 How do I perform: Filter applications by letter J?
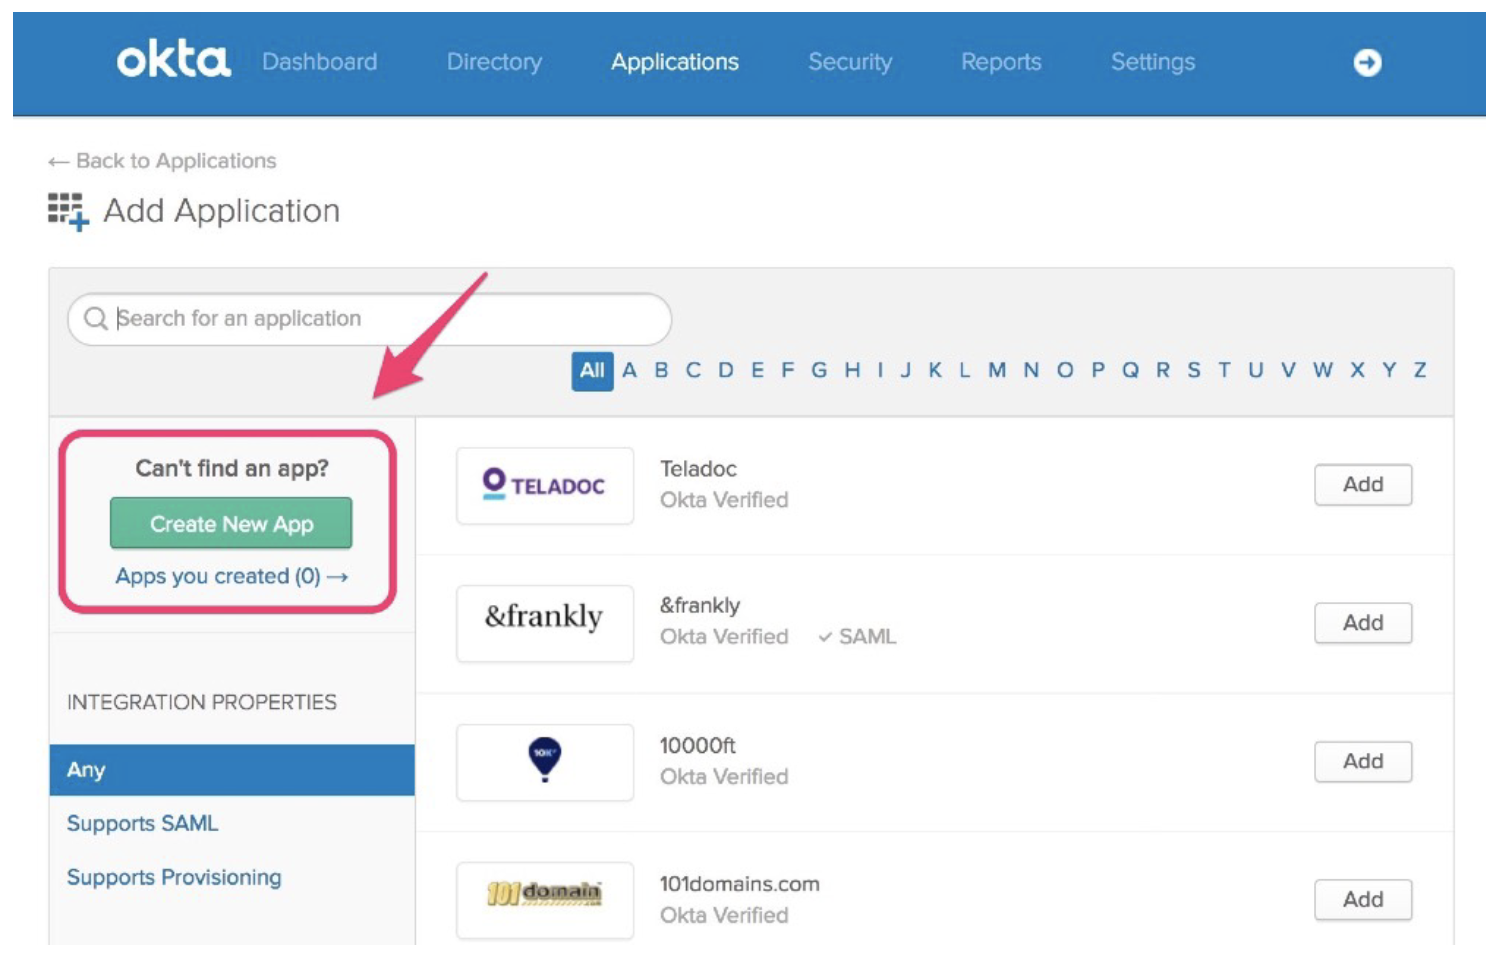click(905, 371)
